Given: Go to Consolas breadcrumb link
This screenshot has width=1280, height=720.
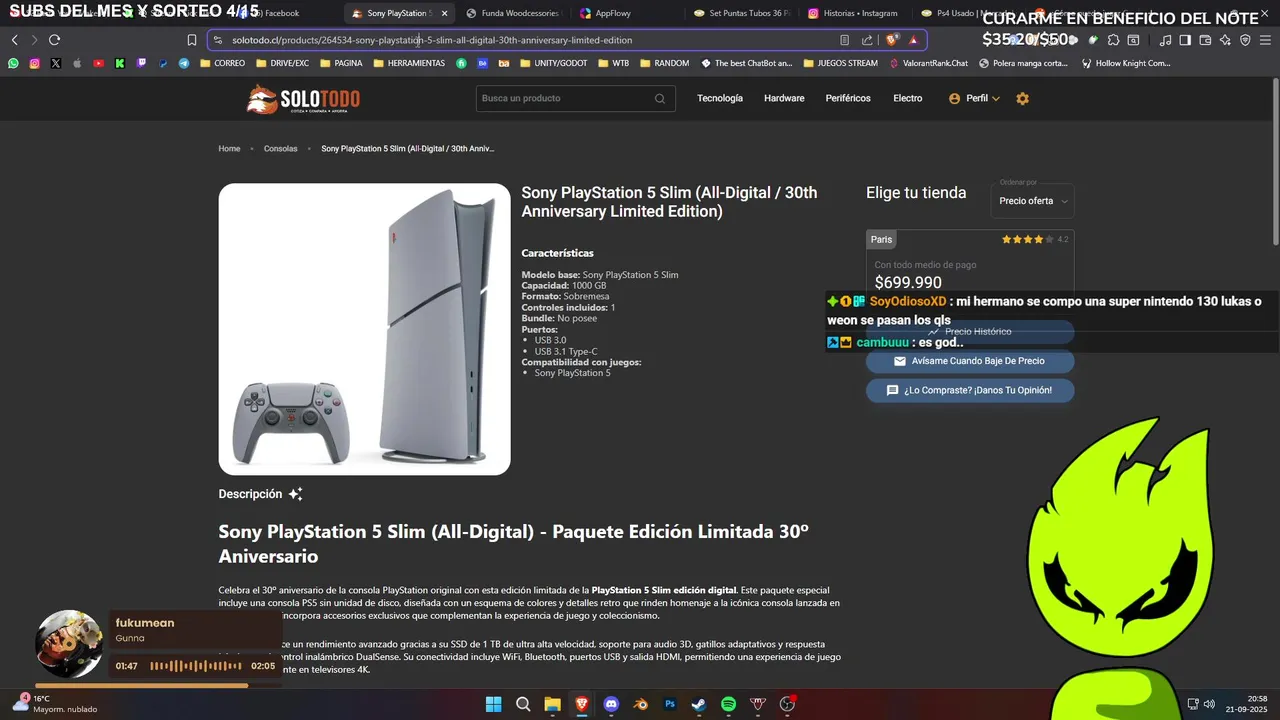Looking at the screenshot, I should [x=280, y=149].
